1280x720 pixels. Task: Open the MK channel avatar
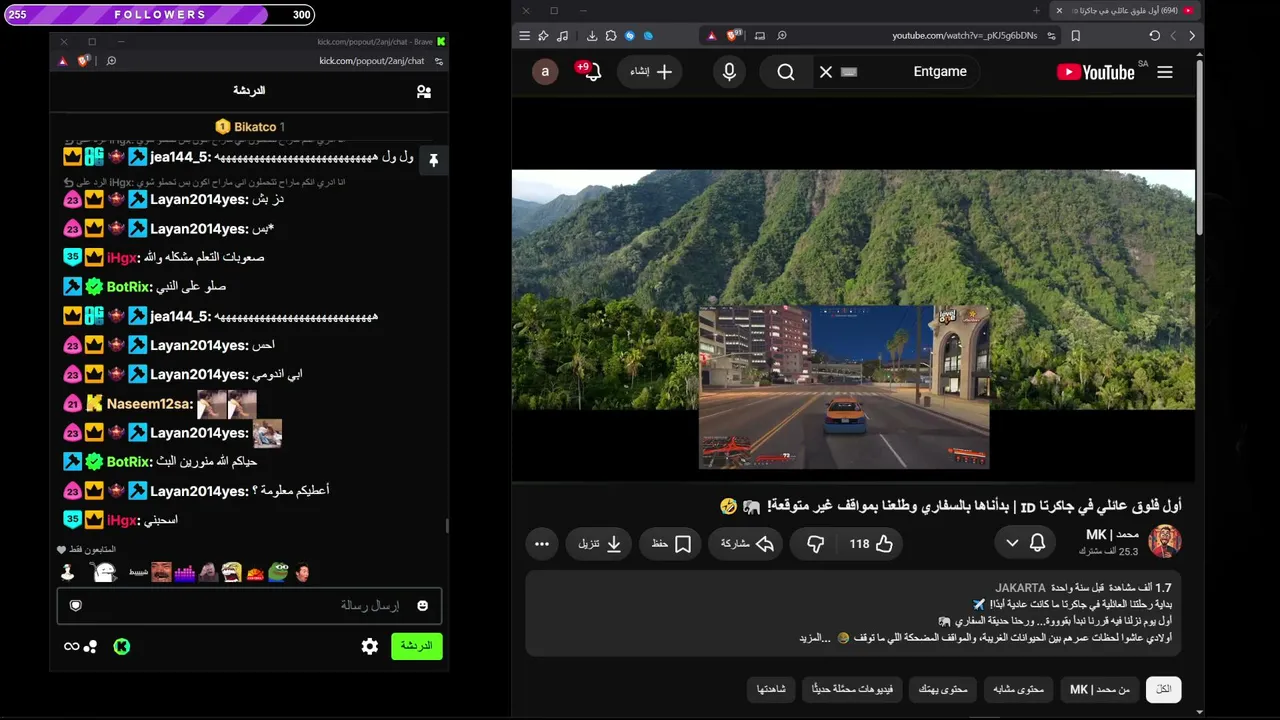1164,542
